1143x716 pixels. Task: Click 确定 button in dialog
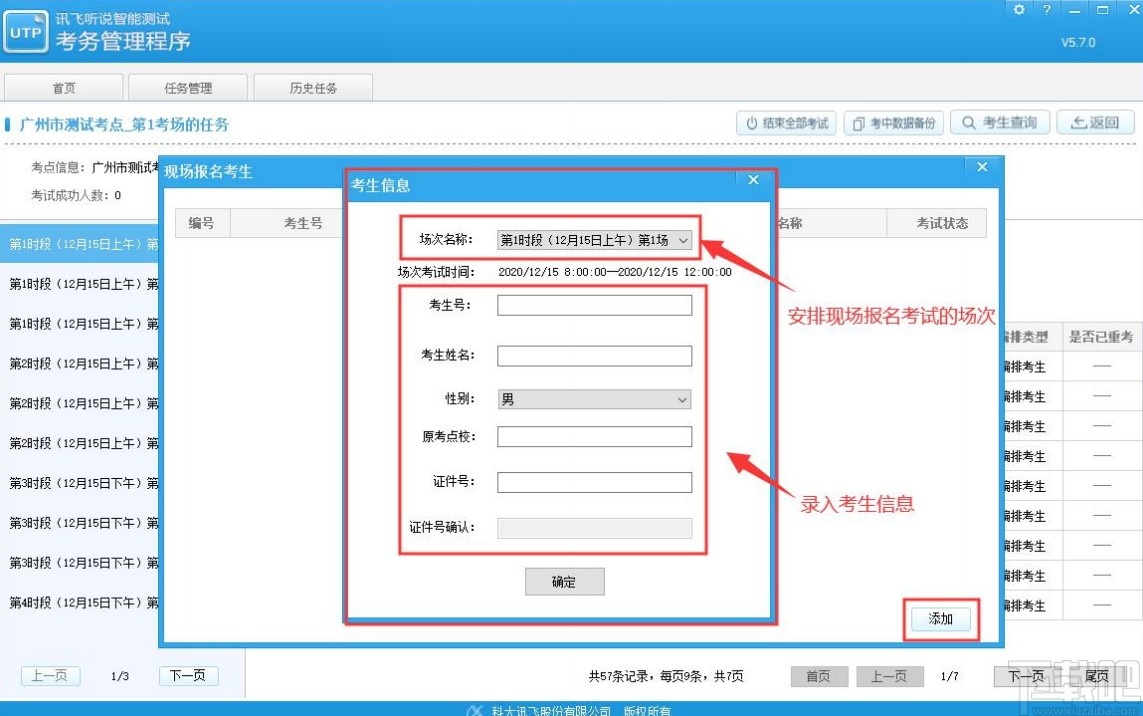pyautogui.click(x=564, y=581)
